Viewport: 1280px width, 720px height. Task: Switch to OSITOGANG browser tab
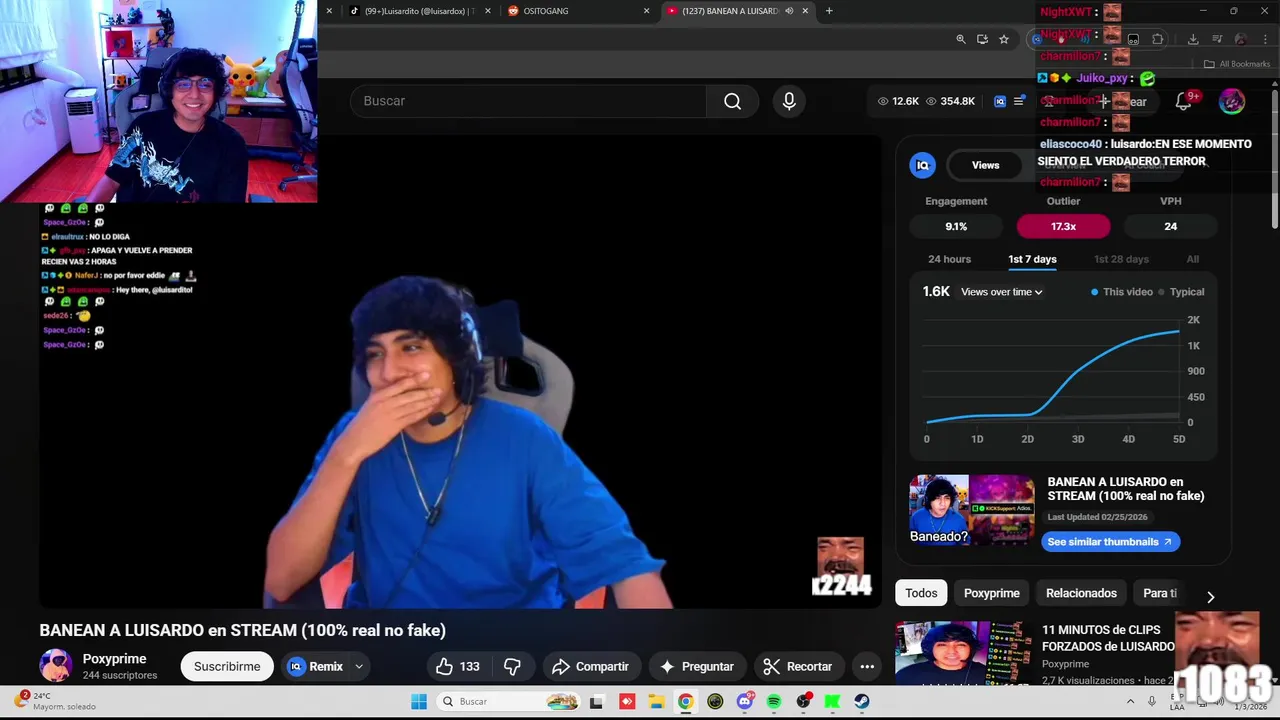(x=578, y=11)
